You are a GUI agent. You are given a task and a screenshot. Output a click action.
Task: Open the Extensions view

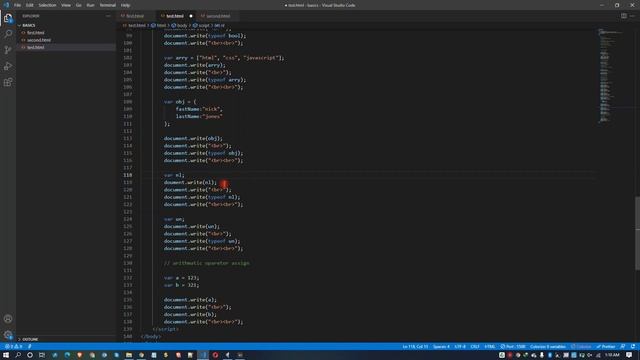8,82
